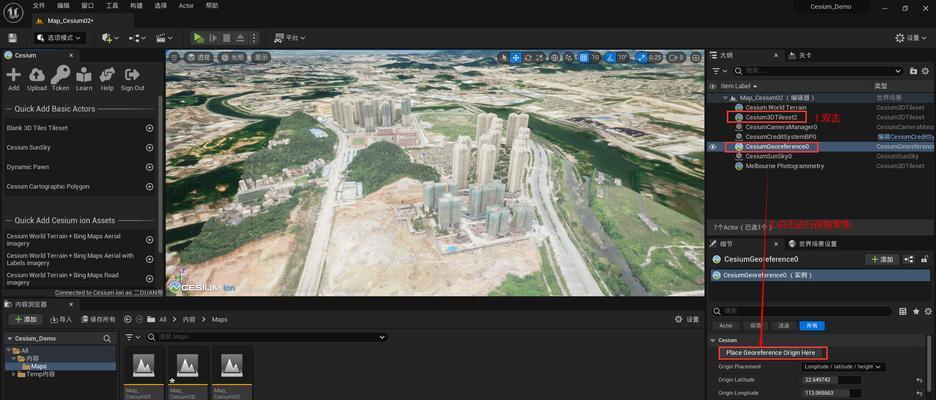This screenshot has width=936, height=400.
Task: Open the 透视 perspective view menu
Action: pyautogui.click(x=199, y=58)
